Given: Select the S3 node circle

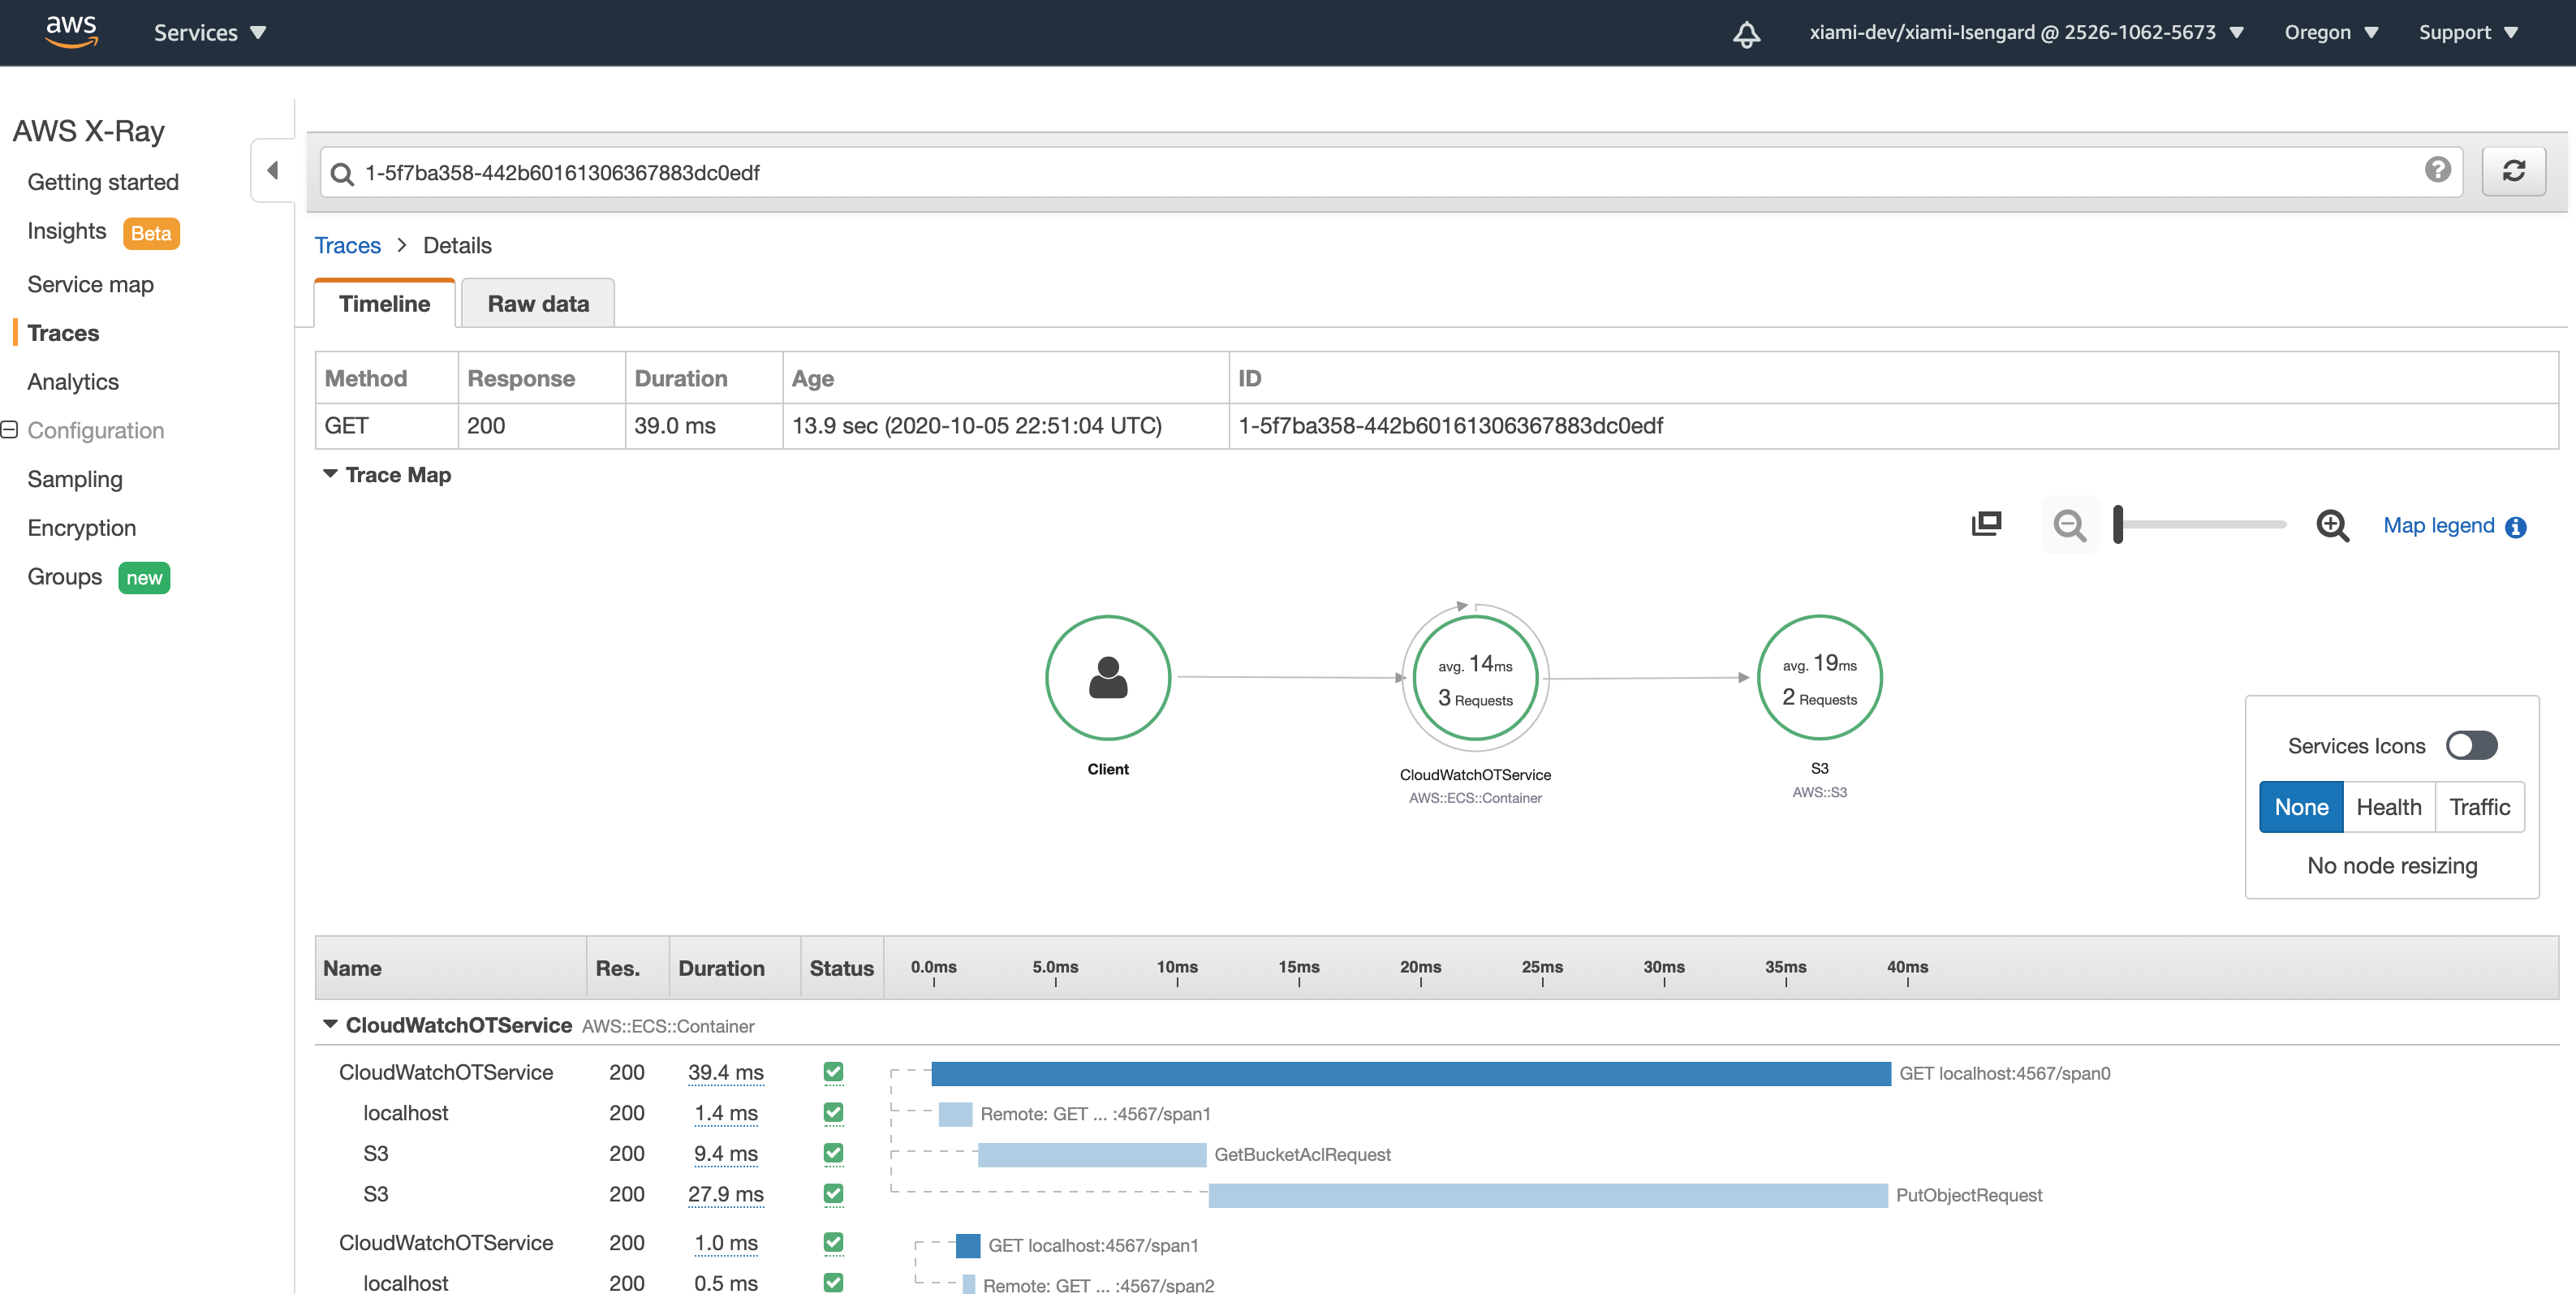Looking at the screenshot, I should coord(1819,677).
